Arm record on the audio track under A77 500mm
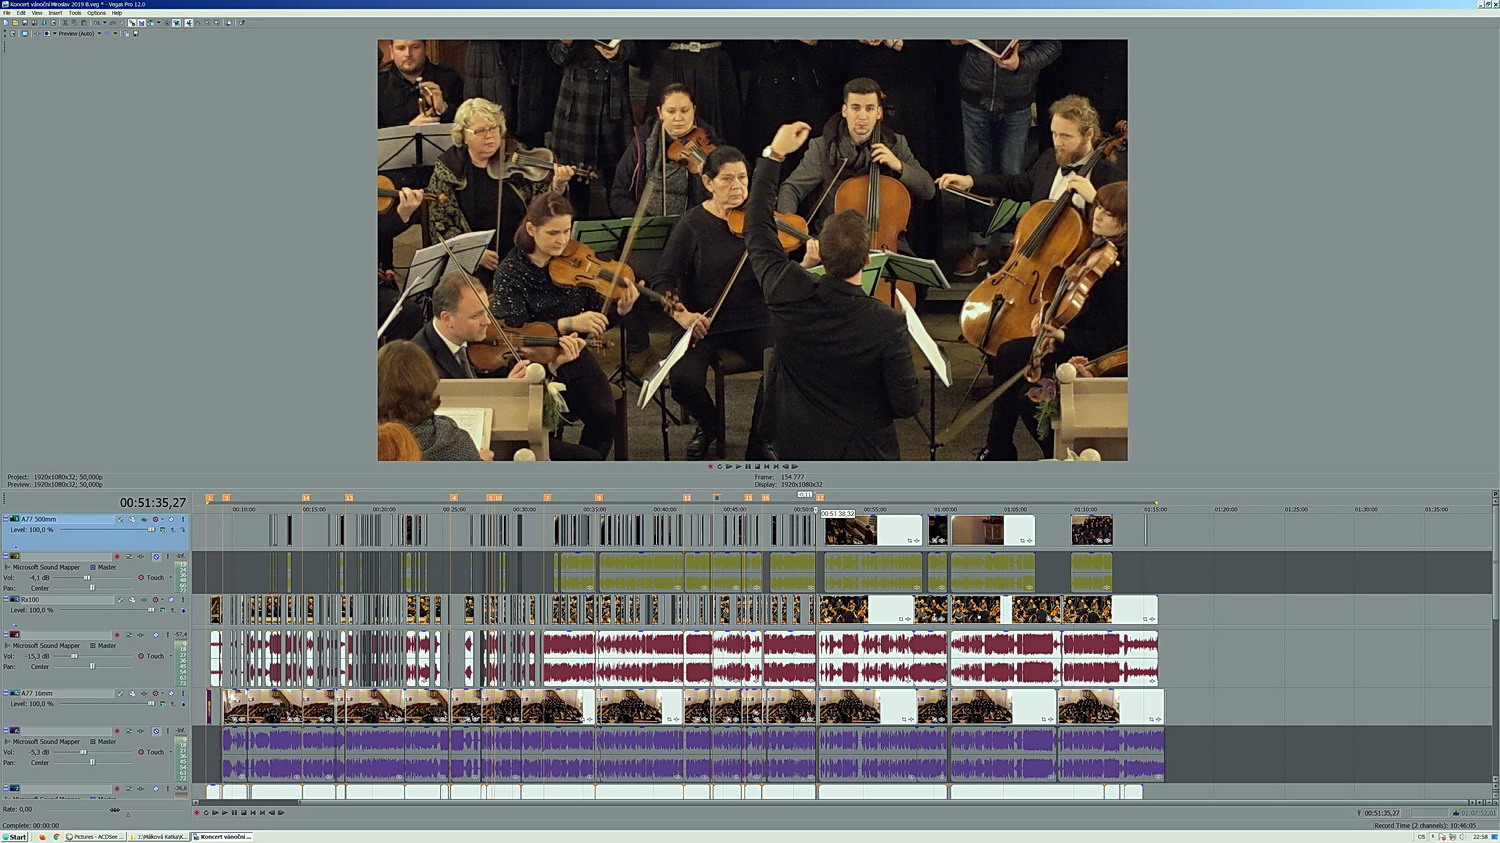This screenshot has height=843, width=1500. pos(117,556)
